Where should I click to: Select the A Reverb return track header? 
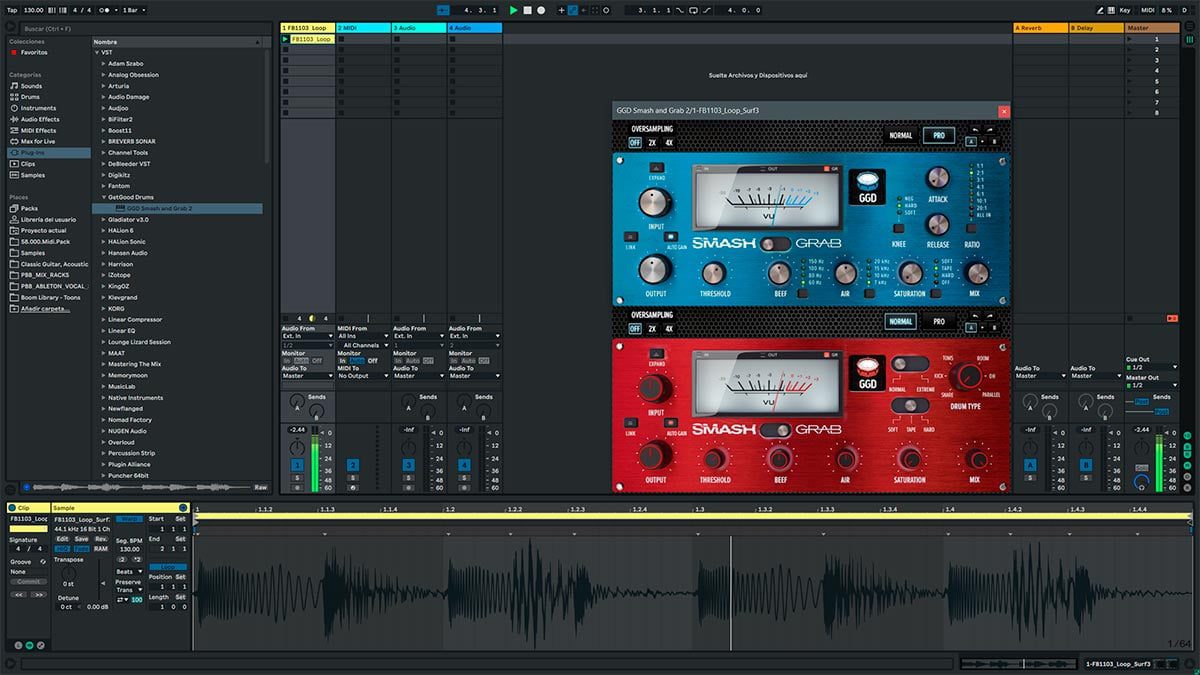(x=1040, y=28)
